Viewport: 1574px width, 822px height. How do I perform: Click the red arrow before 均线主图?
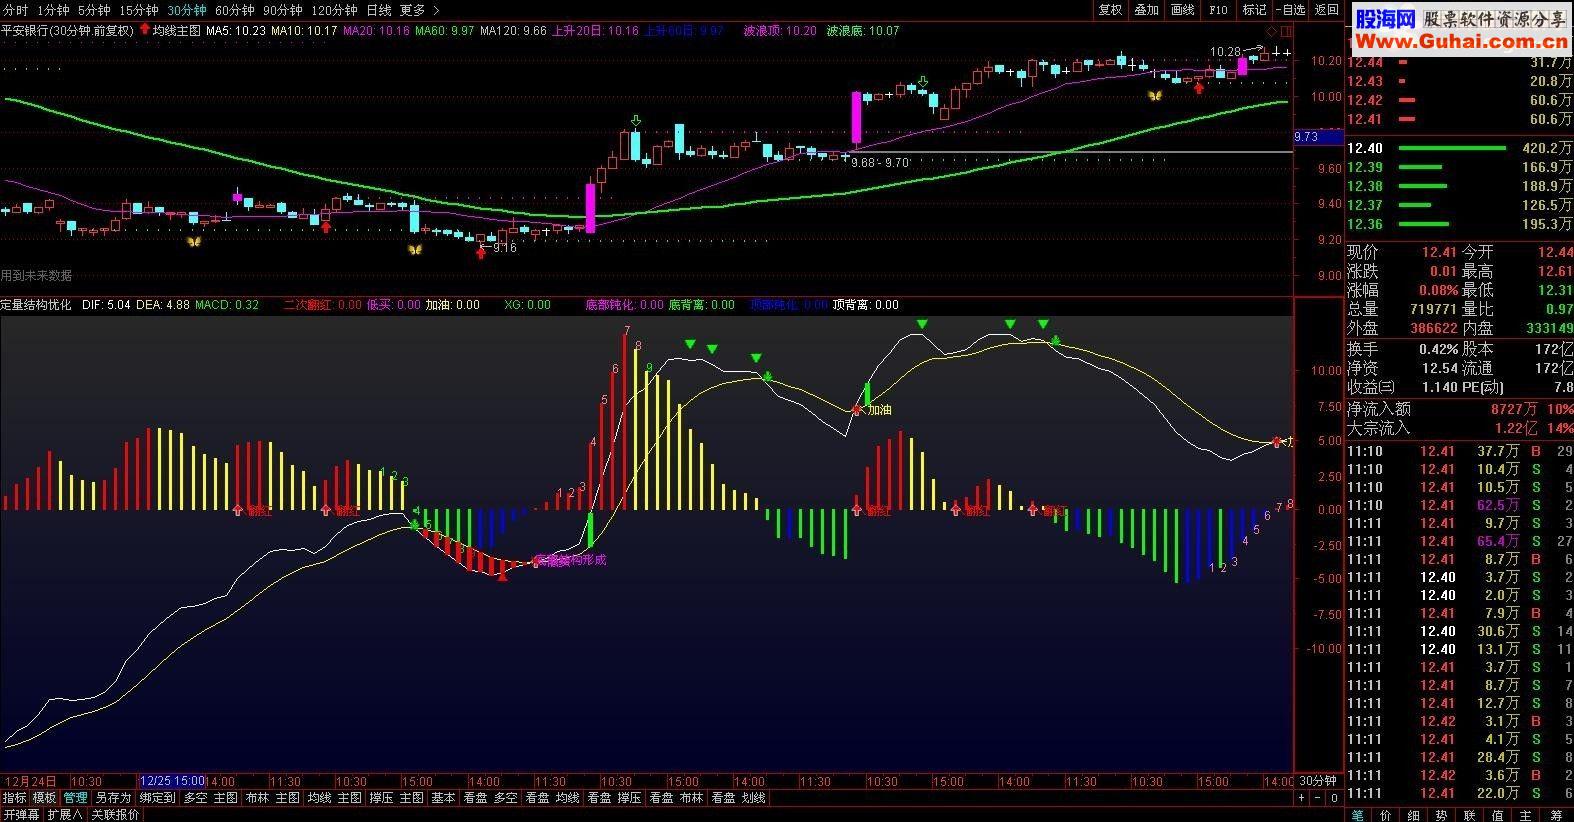(145, 30)
